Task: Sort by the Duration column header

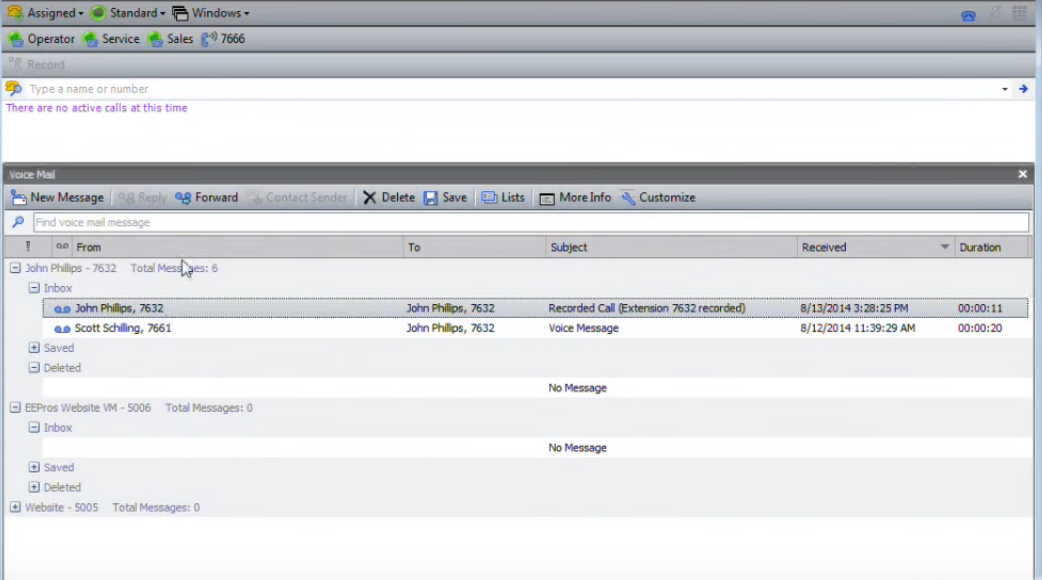Action: click(x=991, y=247)
